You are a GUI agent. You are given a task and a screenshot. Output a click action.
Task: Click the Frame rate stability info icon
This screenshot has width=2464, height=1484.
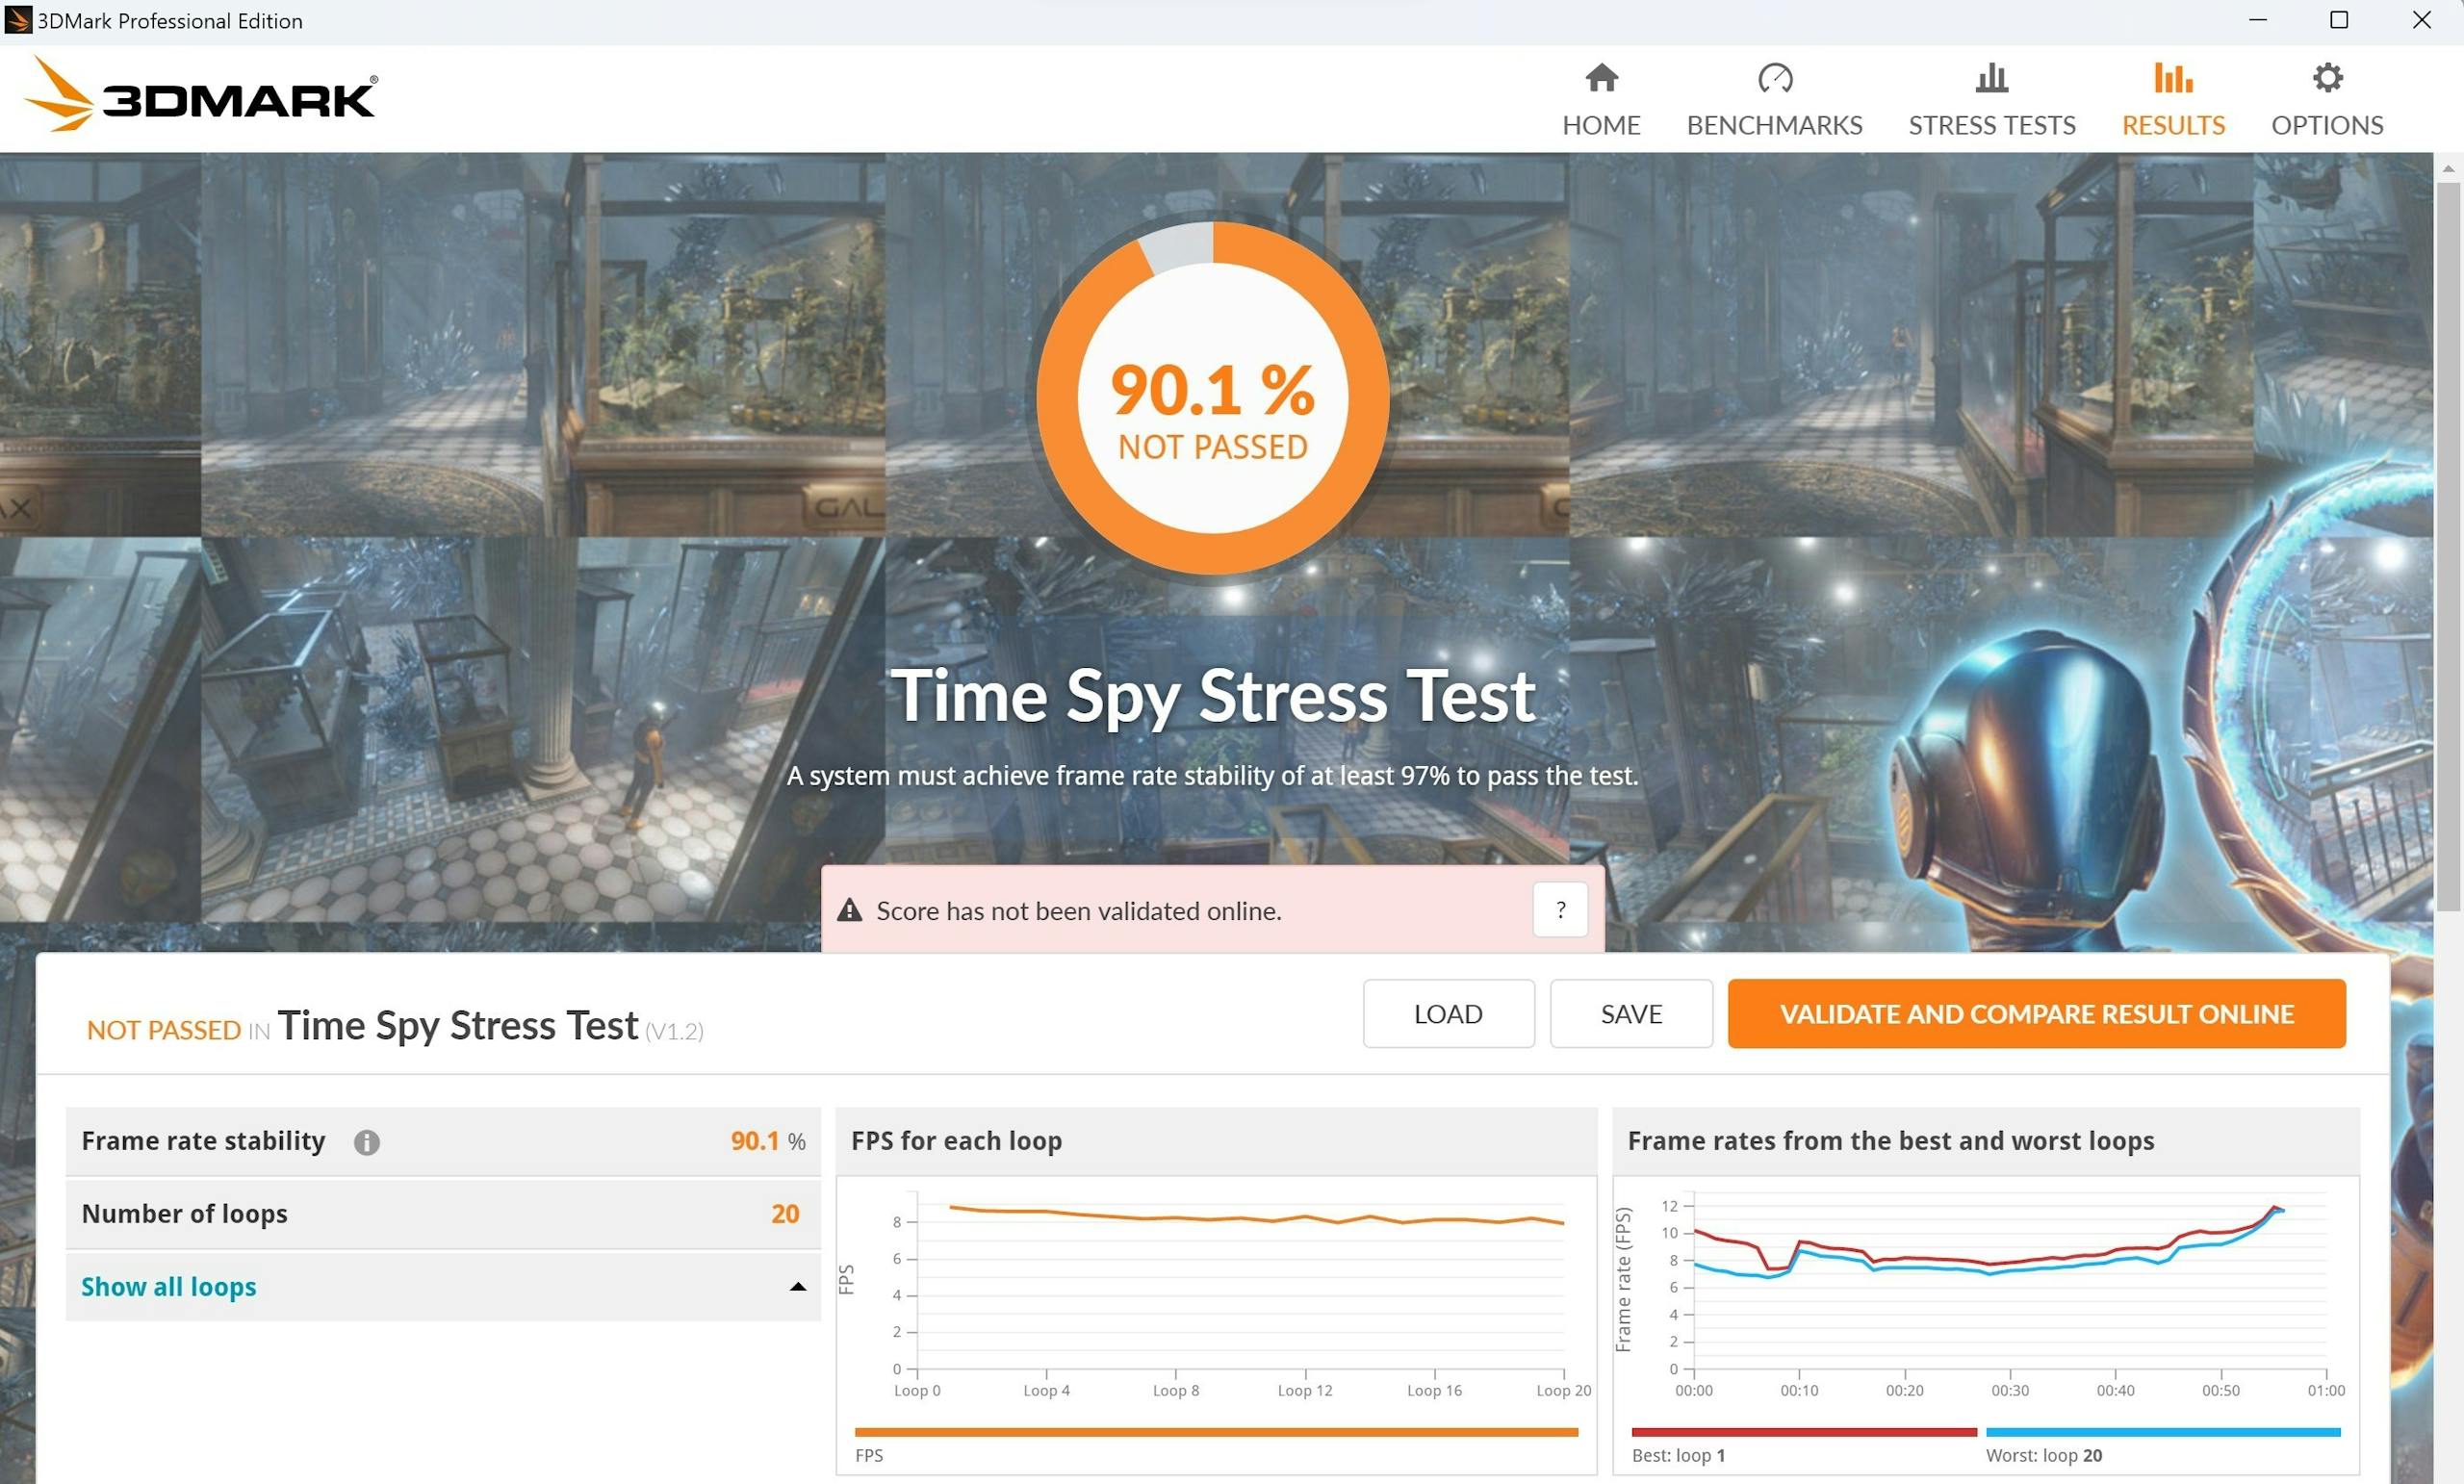(x=366, y=1142)
